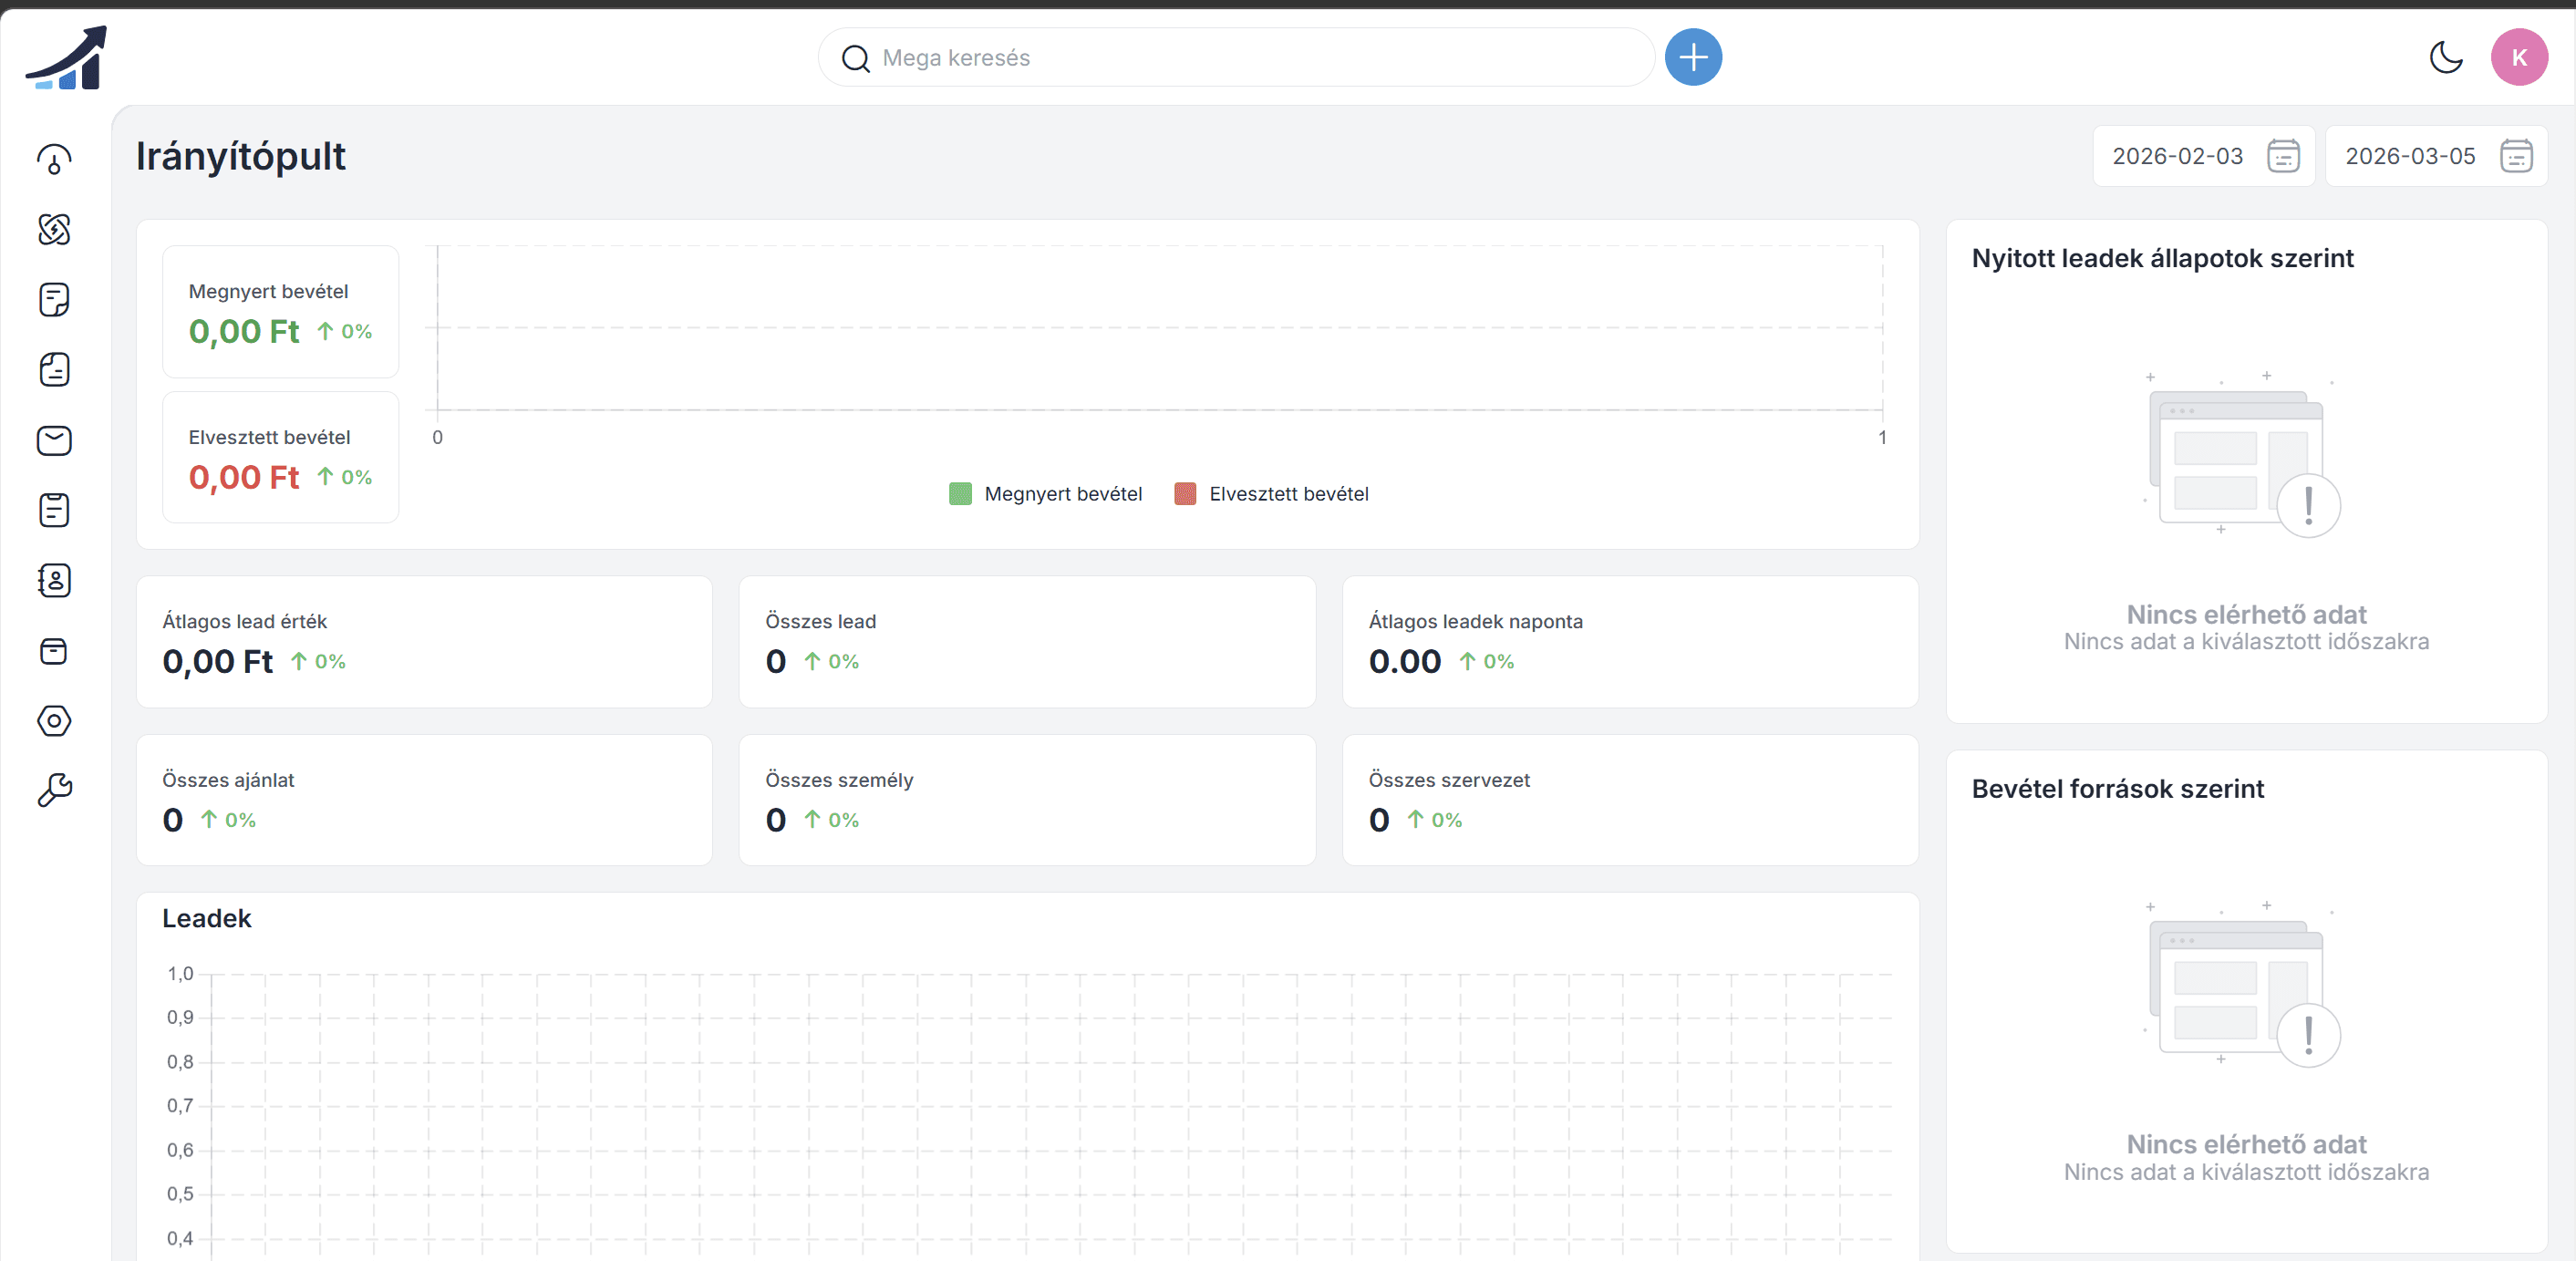Image resolution: width=2576 pixels, height=1261 pixels.
Task: Open the clipboard activities sidebar icon
Action: click(54, 510)
